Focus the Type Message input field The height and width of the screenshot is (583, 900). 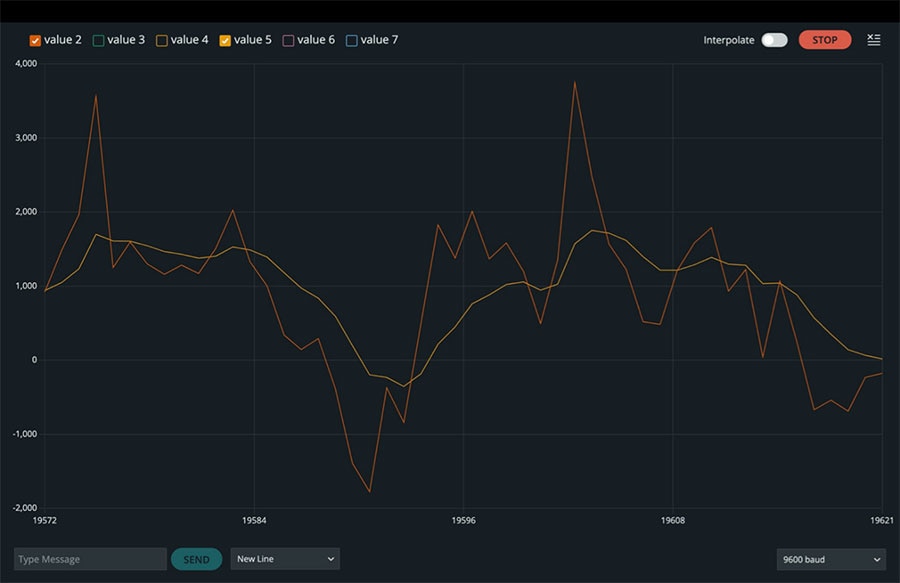(x=90, y=559)
